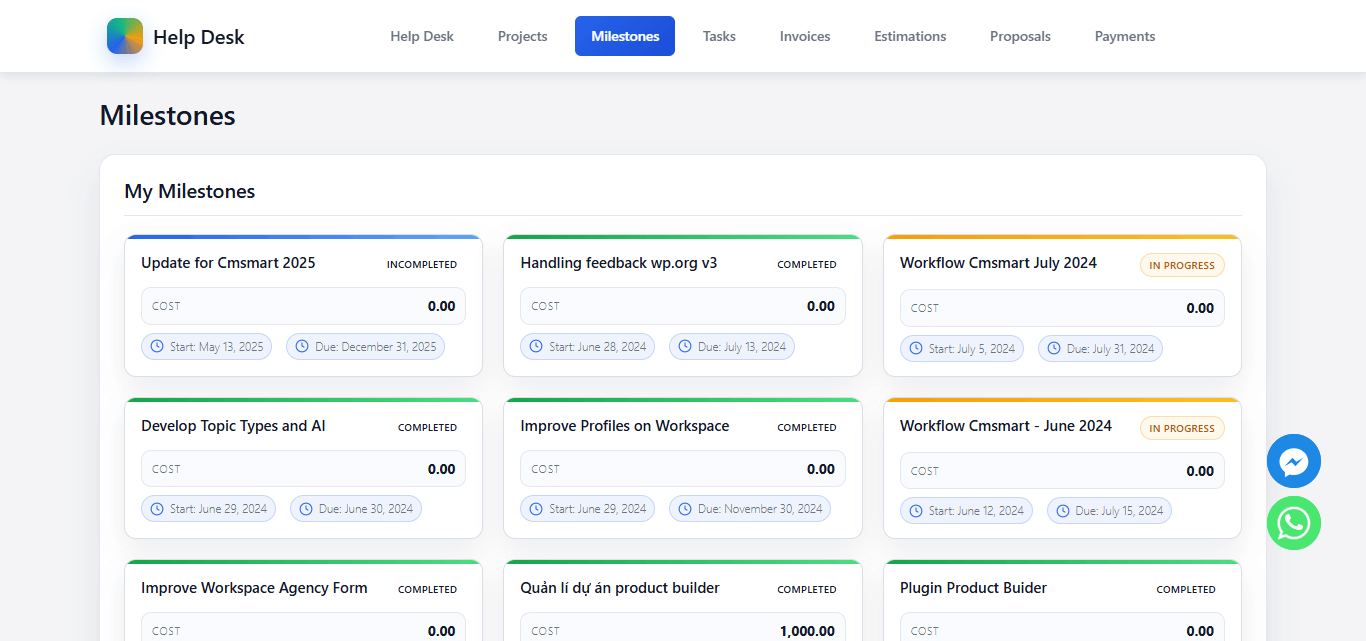Open the Messenger chat bubble

point(1293,461)
